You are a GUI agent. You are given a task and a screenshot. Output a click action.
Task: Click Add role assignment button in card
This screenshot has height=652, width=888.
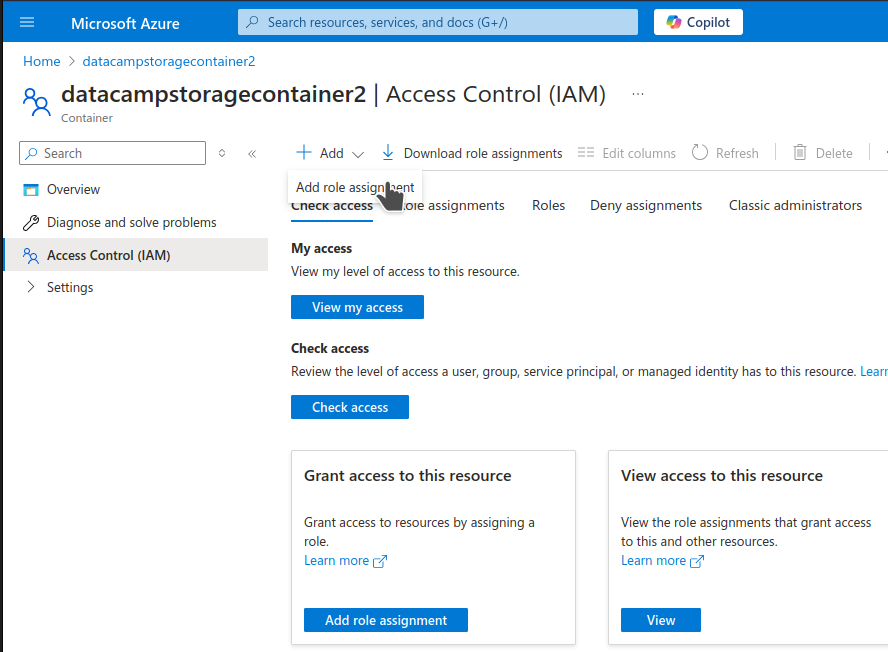[x=386, y=620]
